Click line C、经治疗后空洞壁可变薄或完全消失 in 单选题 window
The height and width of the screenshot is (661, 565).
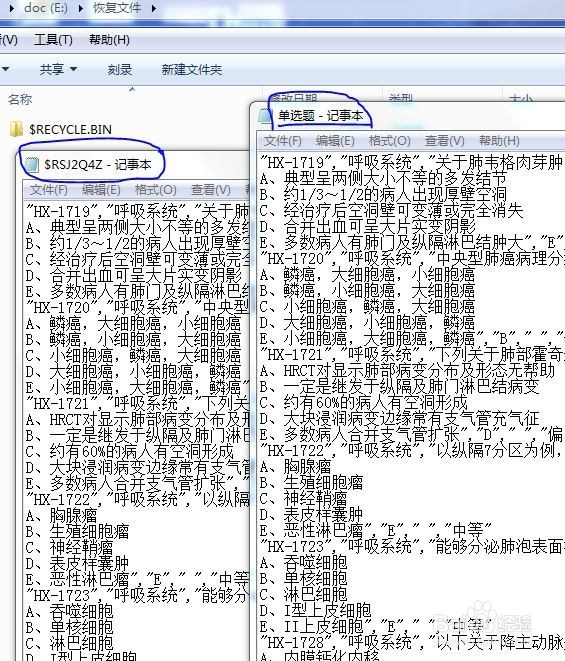(x=391, y=210)
